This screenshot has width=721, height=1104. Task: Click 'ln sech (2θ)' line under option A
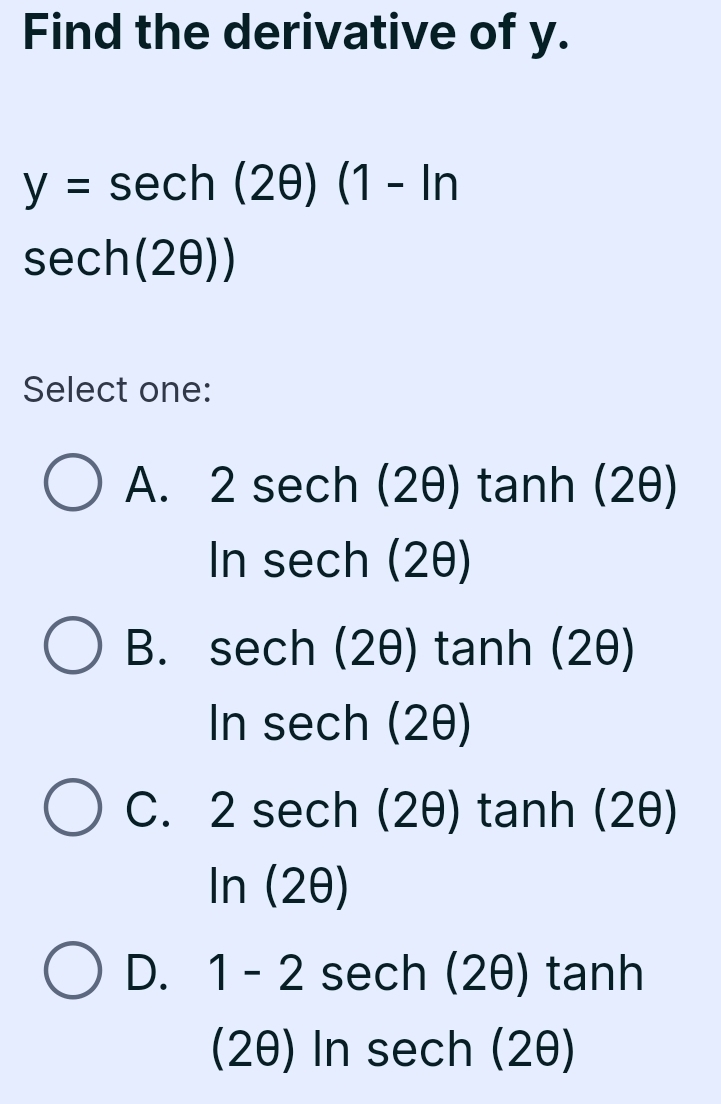[340, 561]
